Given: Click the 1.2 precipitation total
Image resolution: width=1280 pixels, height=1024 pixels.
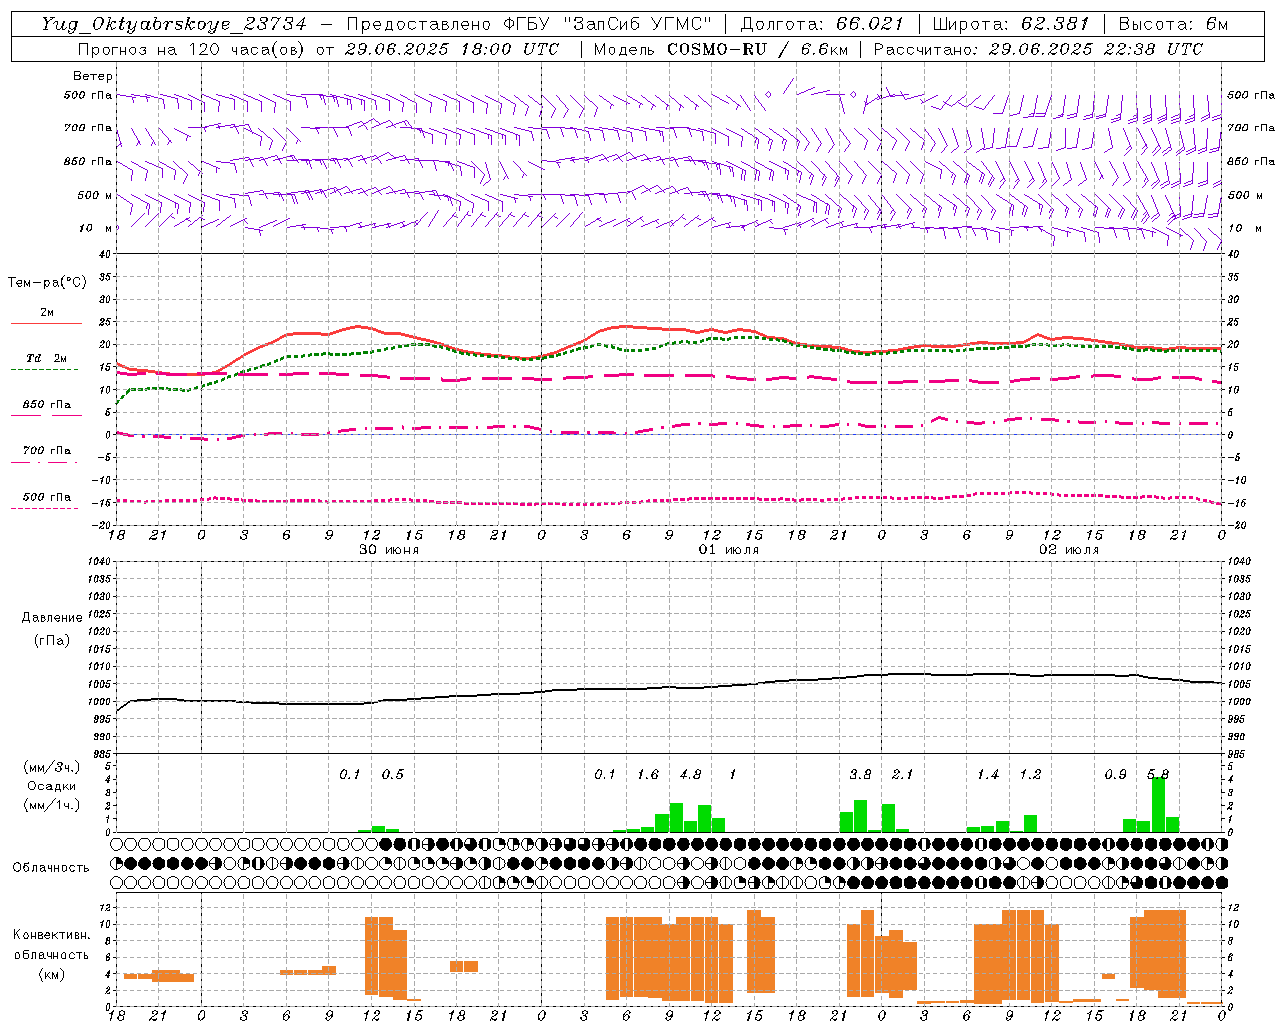Looking at the screenshot, I should 1030,775.
